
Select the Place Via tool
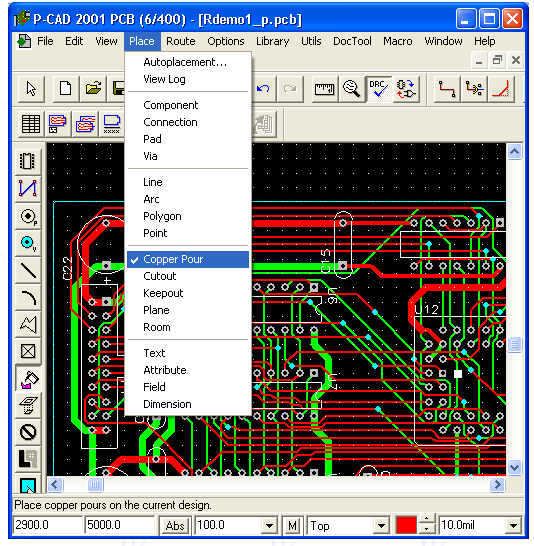(28, 243)
